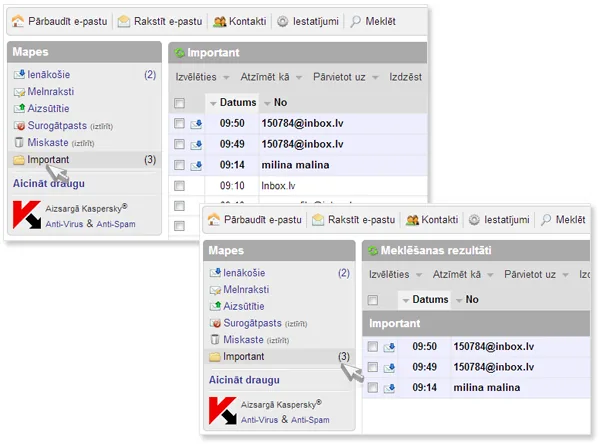The height and width of the screenshot is (448, 600).
Task: Tick the select-all checkbox in lower window header
Action: click(x=372, y=300)
